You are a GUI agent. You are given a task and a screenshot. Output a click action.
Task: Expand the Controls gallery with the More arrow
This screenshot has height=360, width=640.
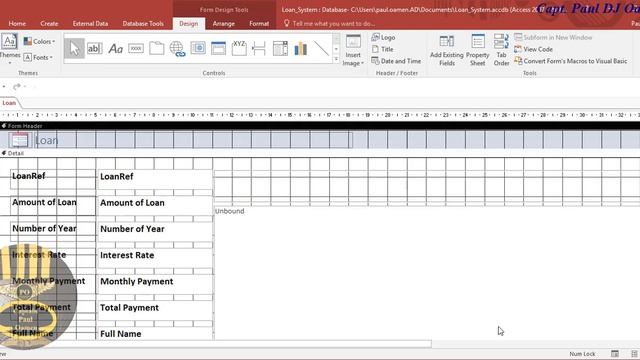(x=336, y=60)
